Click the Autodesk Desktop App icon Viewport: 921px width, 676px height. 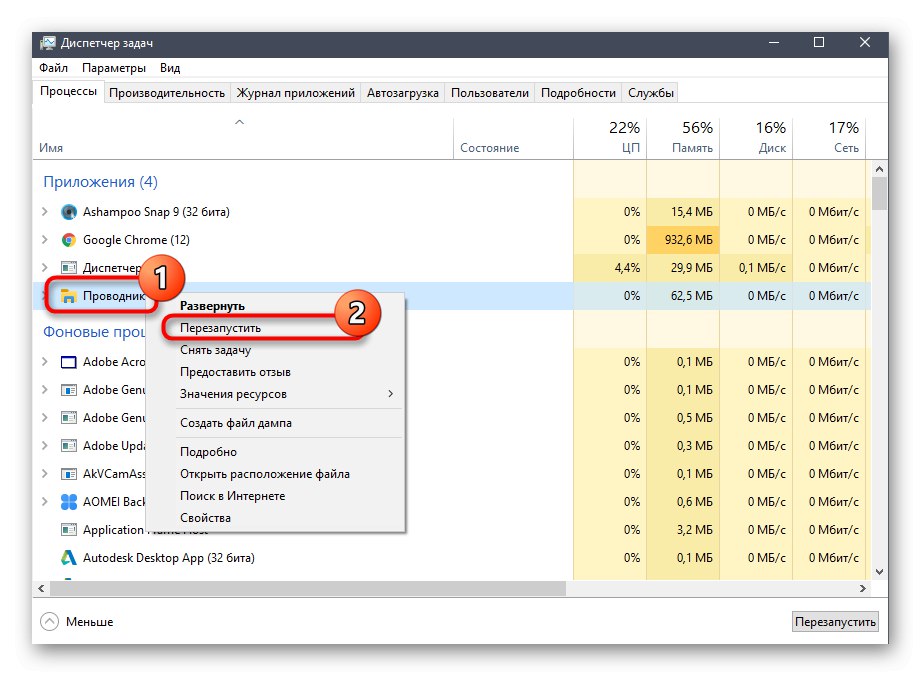pyautogui.click(x=69, y=558)
